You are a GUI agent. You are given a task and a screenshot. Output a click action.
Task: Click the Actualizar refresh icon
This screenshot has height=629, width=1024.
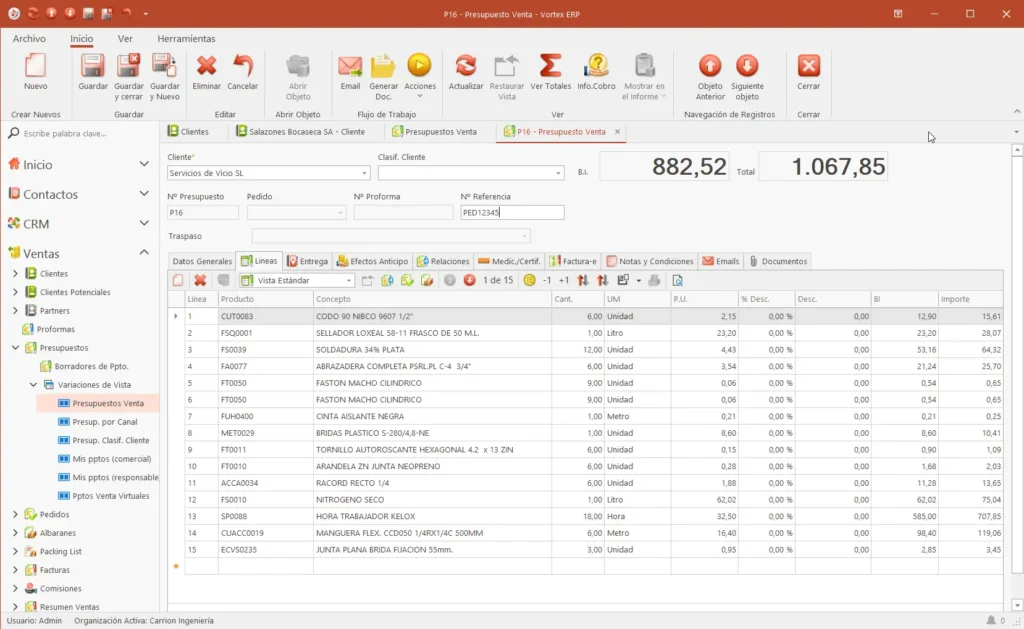(466, 66)
